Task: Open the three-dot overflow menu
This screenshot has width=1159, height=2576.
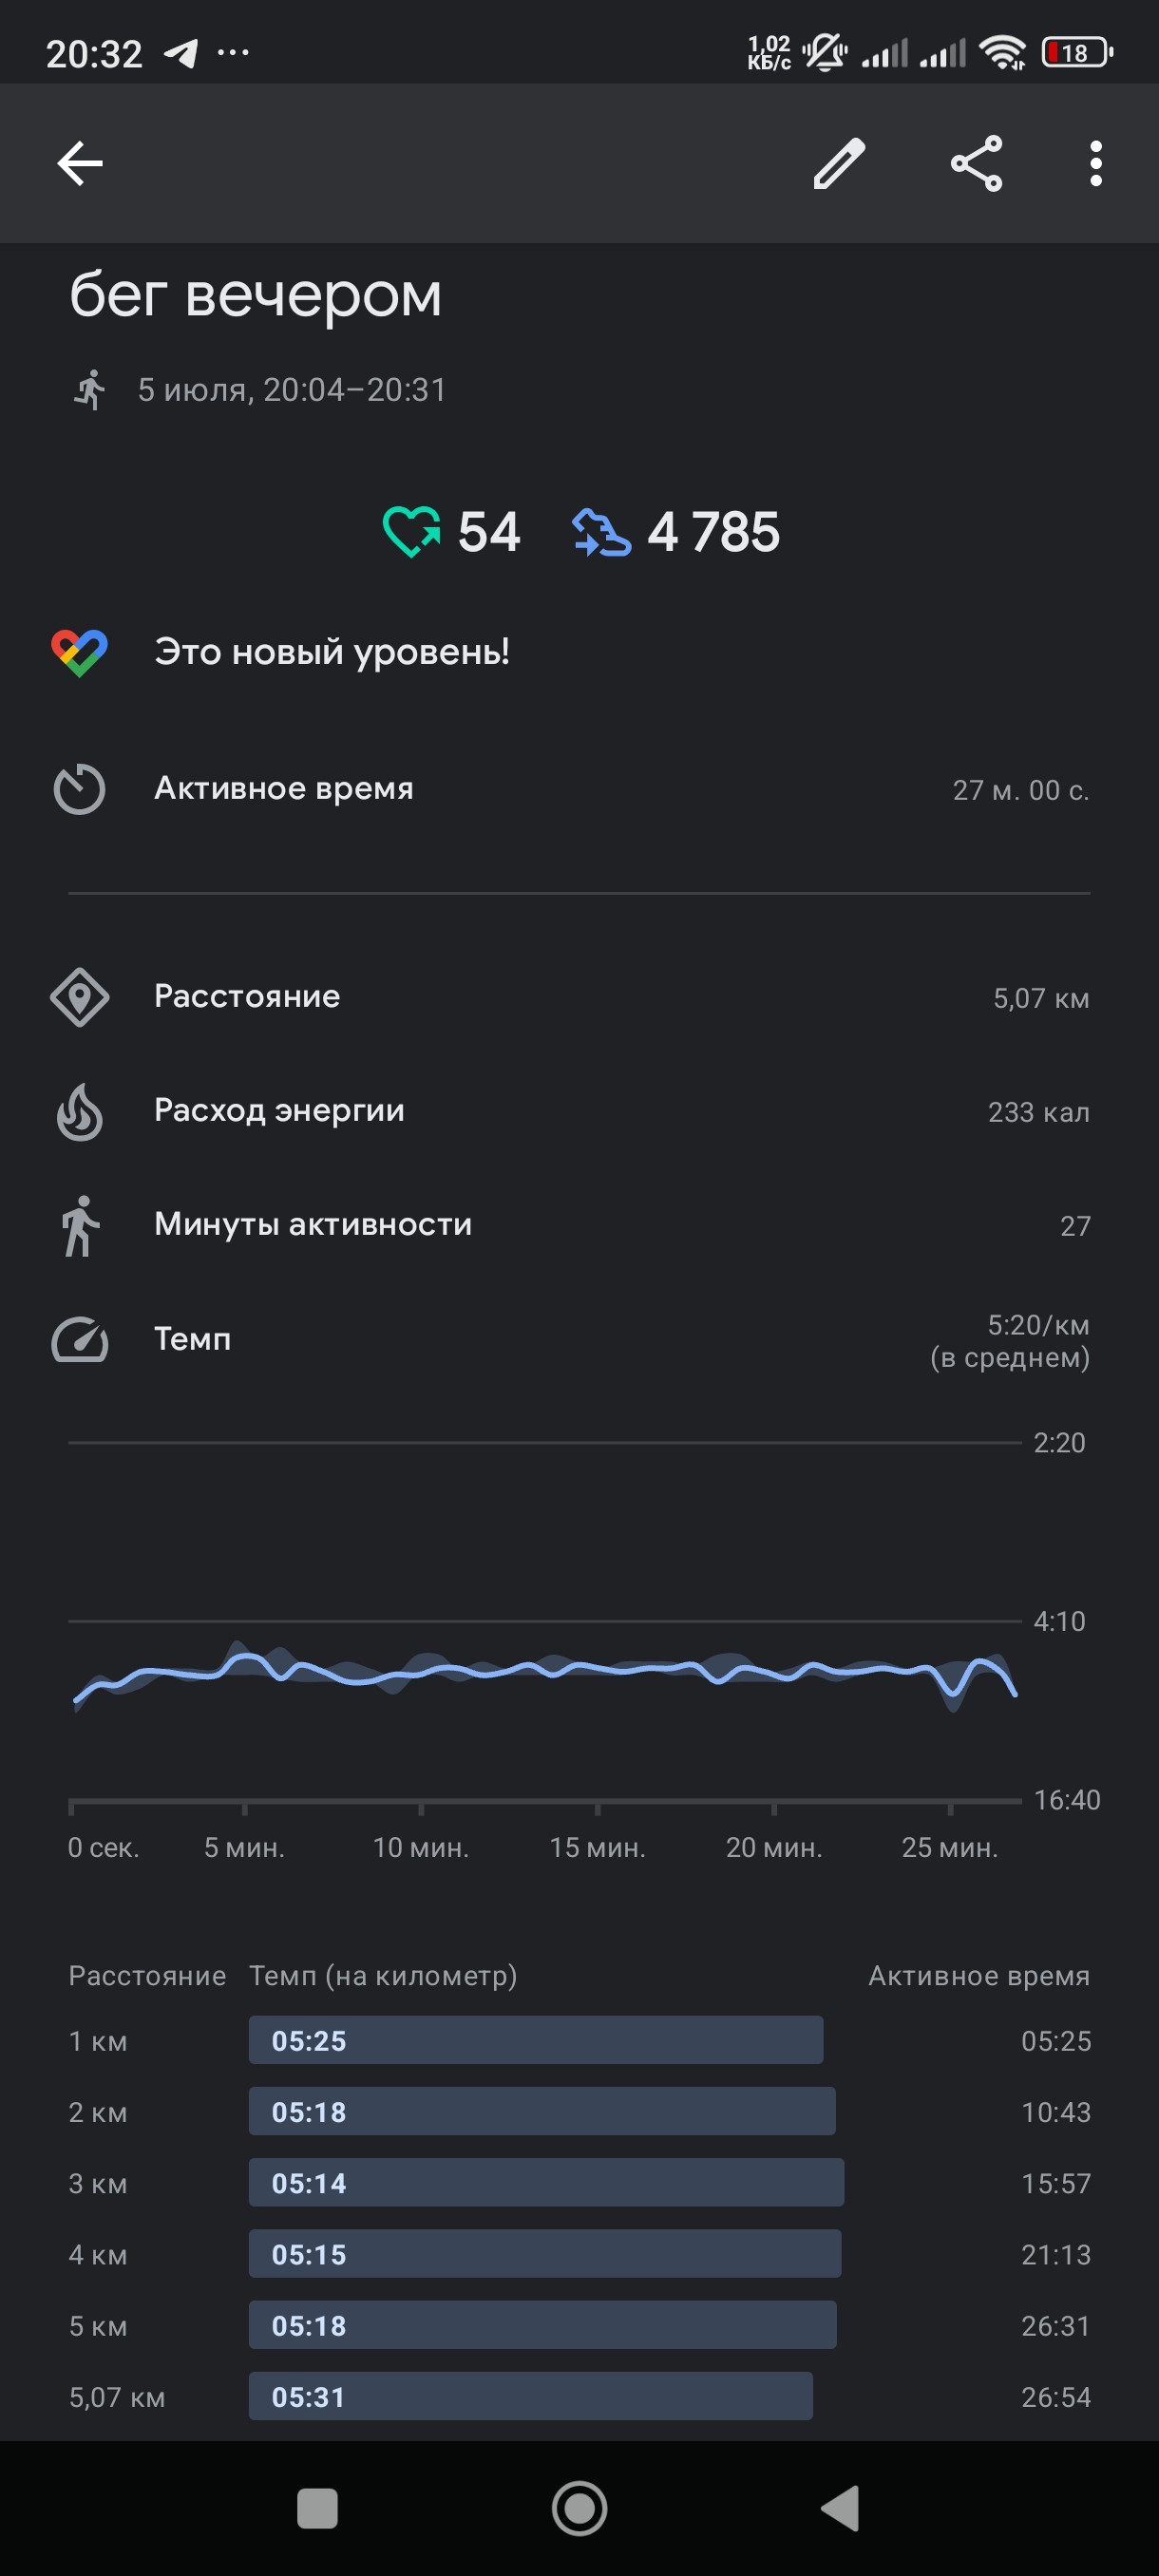Action: [x=1096, y=163]
